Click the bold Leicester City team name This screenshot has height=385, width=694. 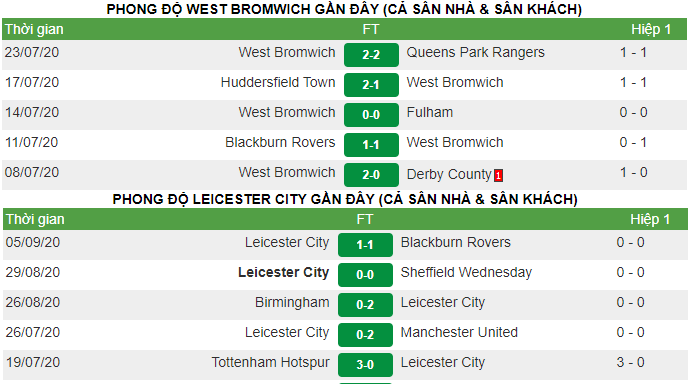click(283, 273)
